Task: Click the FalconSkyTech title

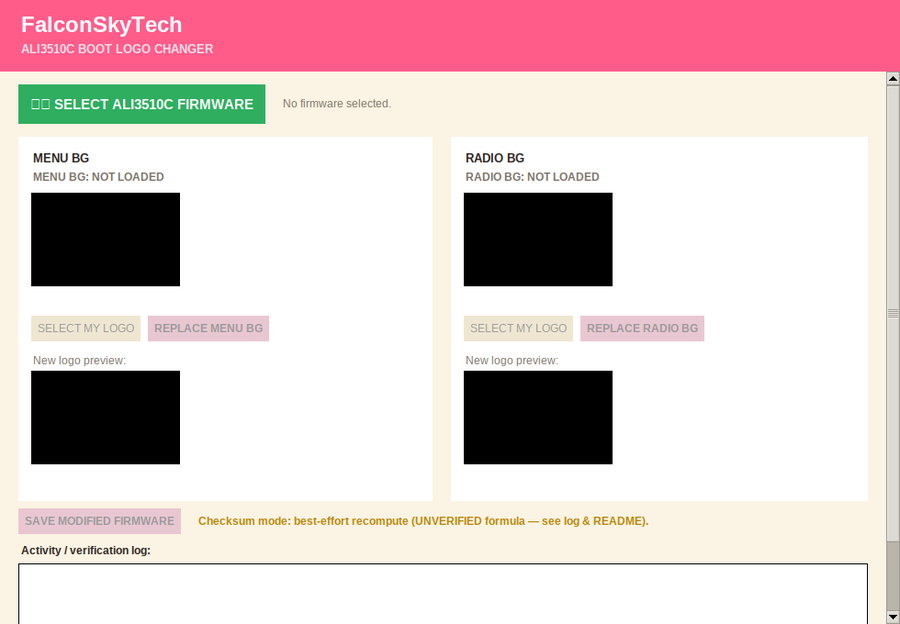Action: pyautogui.click(x=102, y=25)
